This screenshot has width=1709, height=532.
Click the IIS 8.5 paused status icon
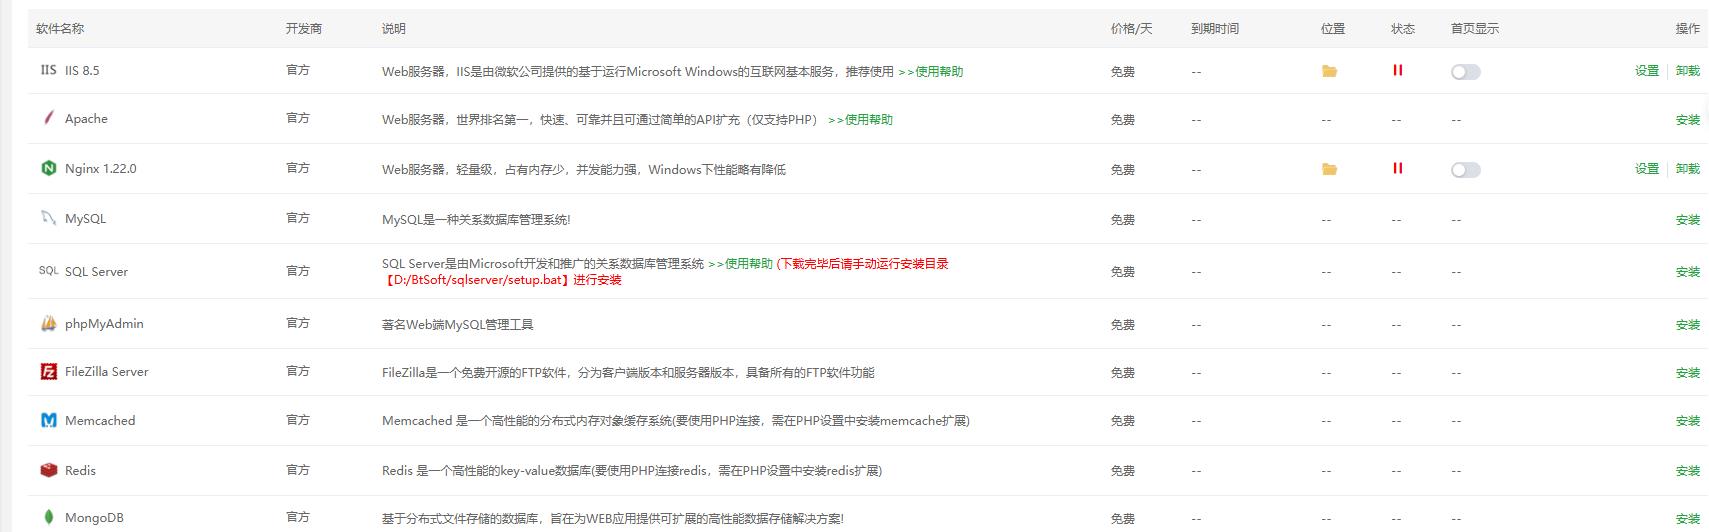tap(1397, 70)
